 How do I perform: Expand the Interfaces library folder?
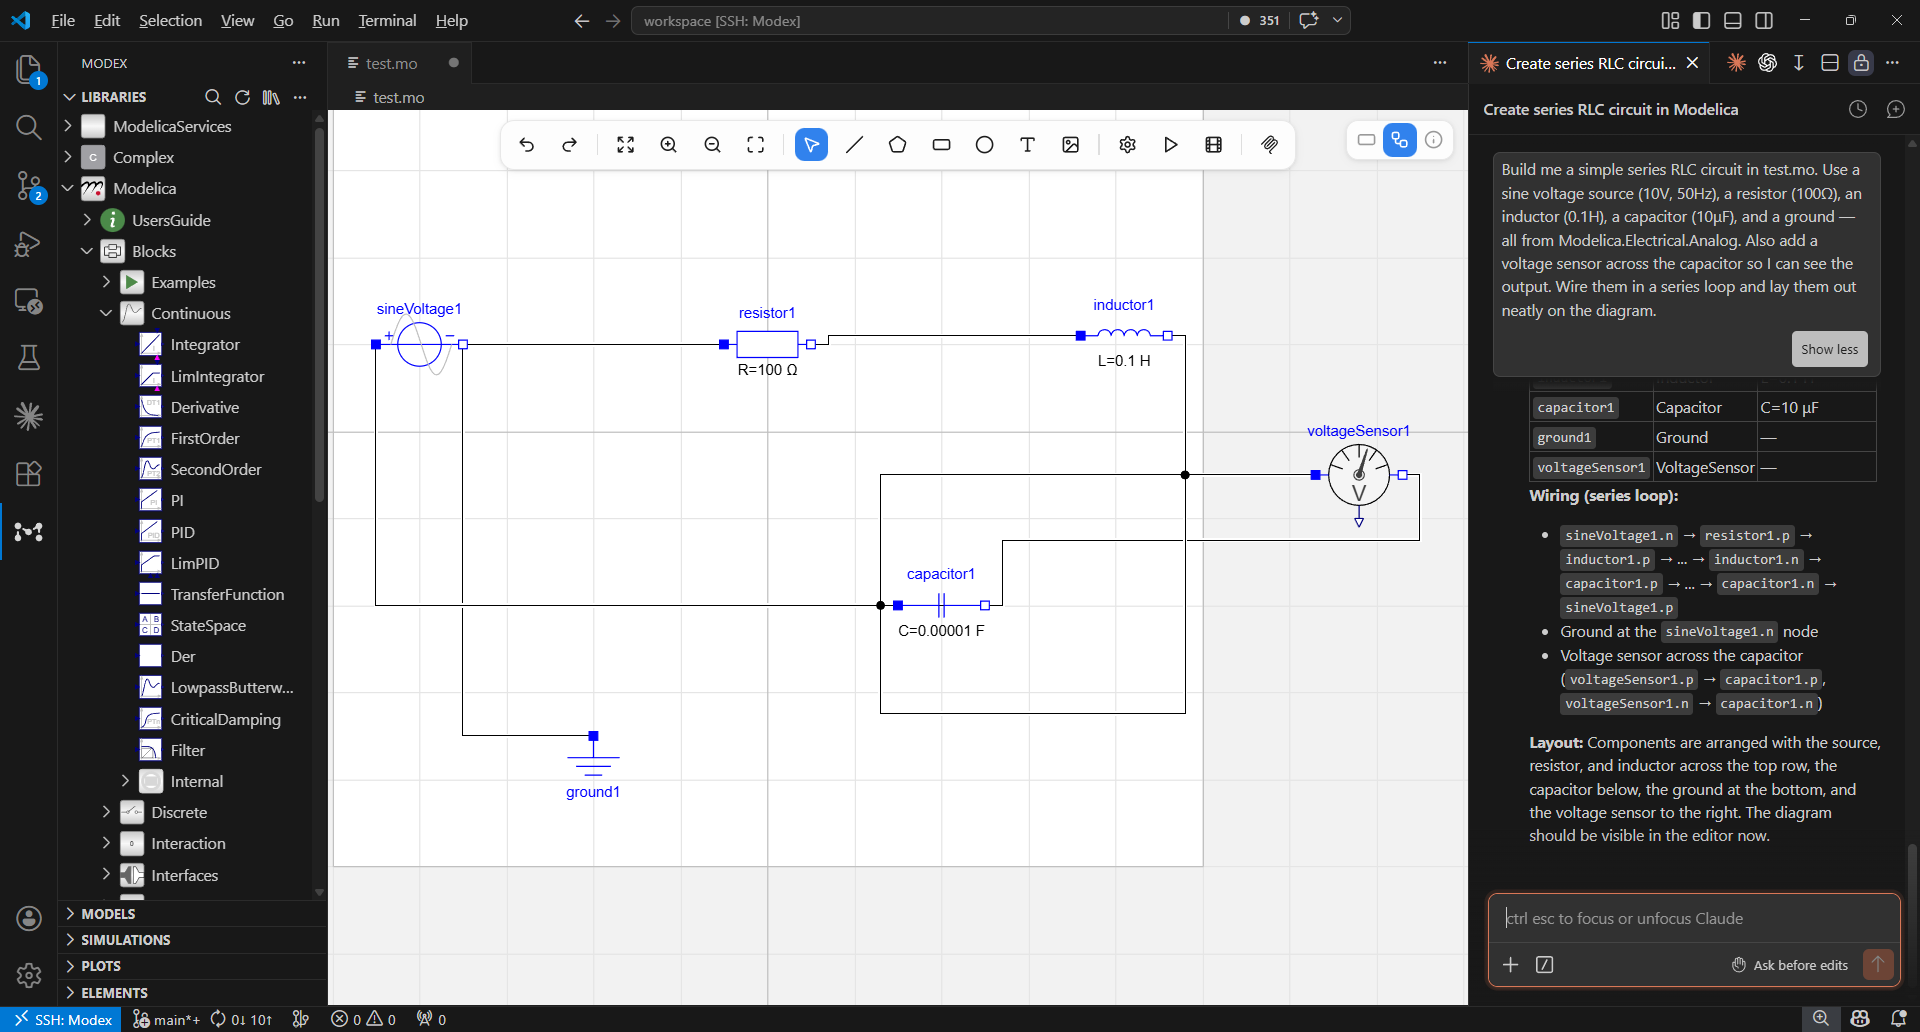(106, 875)
